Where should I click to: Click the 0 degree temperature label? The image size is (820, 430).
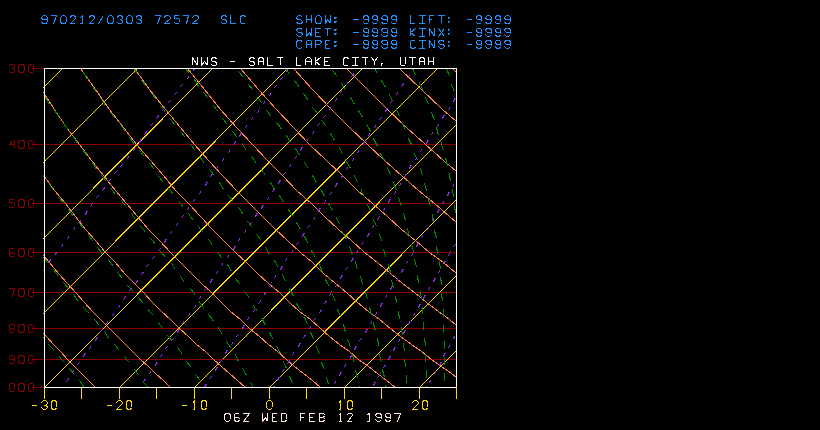click(x=269, y=405)
